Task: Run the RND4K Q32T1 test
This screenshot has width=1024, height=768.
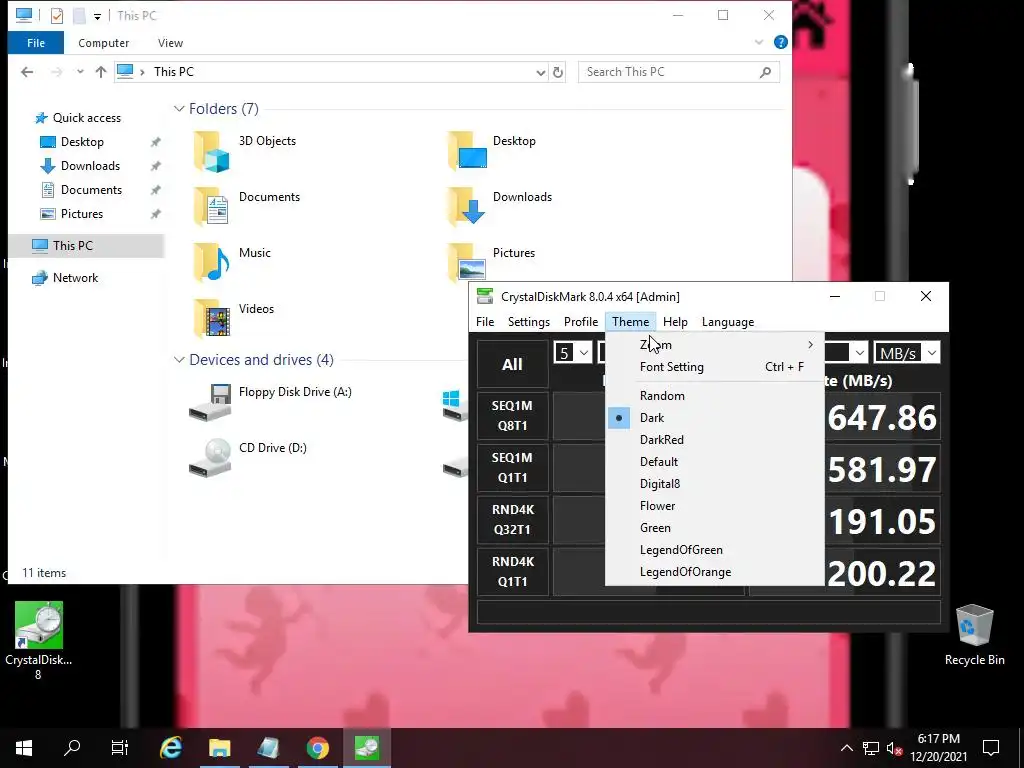Action: (x=513, y=520)
